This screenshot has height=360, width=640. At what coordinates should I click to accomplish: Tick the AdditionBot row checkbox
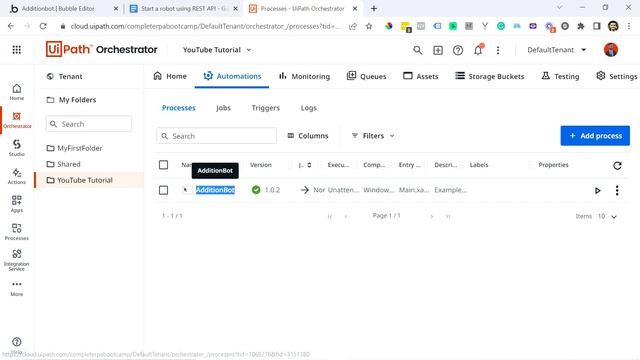point(163,190)
